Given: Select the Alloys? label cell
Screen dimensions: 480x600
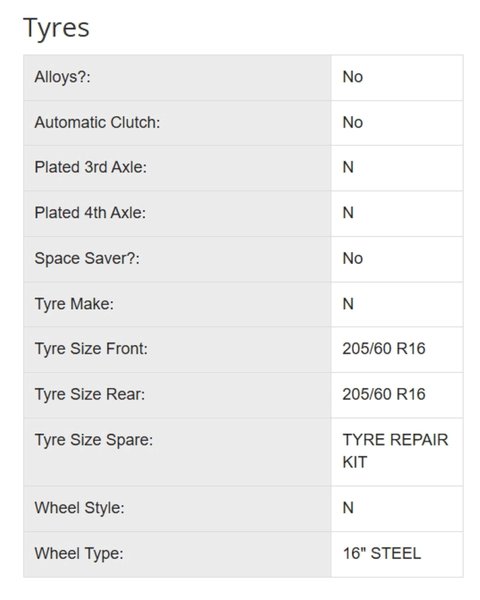Looking at the screenshot, I should (177, 78).
